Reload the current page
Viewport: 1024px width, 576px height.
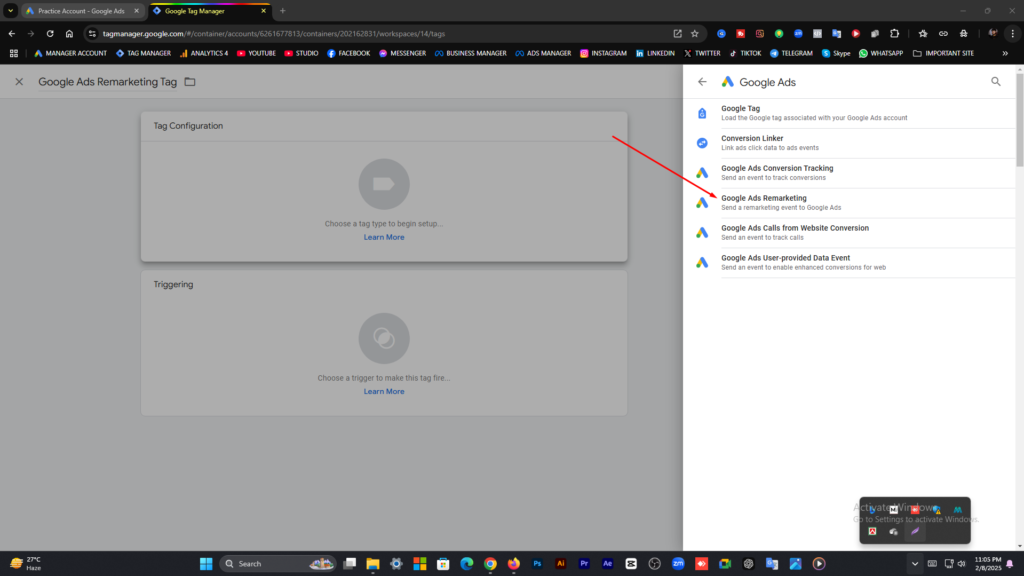click(x=50, y=33)
